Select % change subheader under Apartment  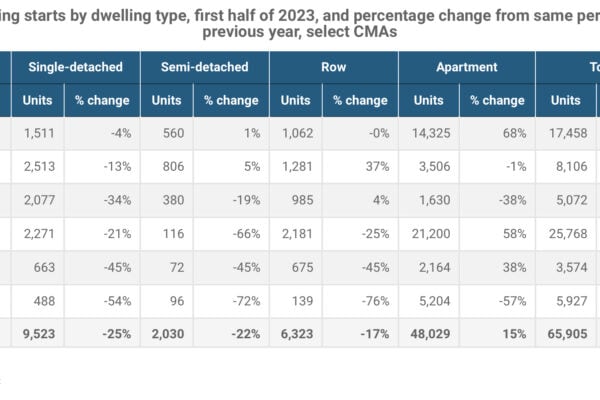[497, 100]
